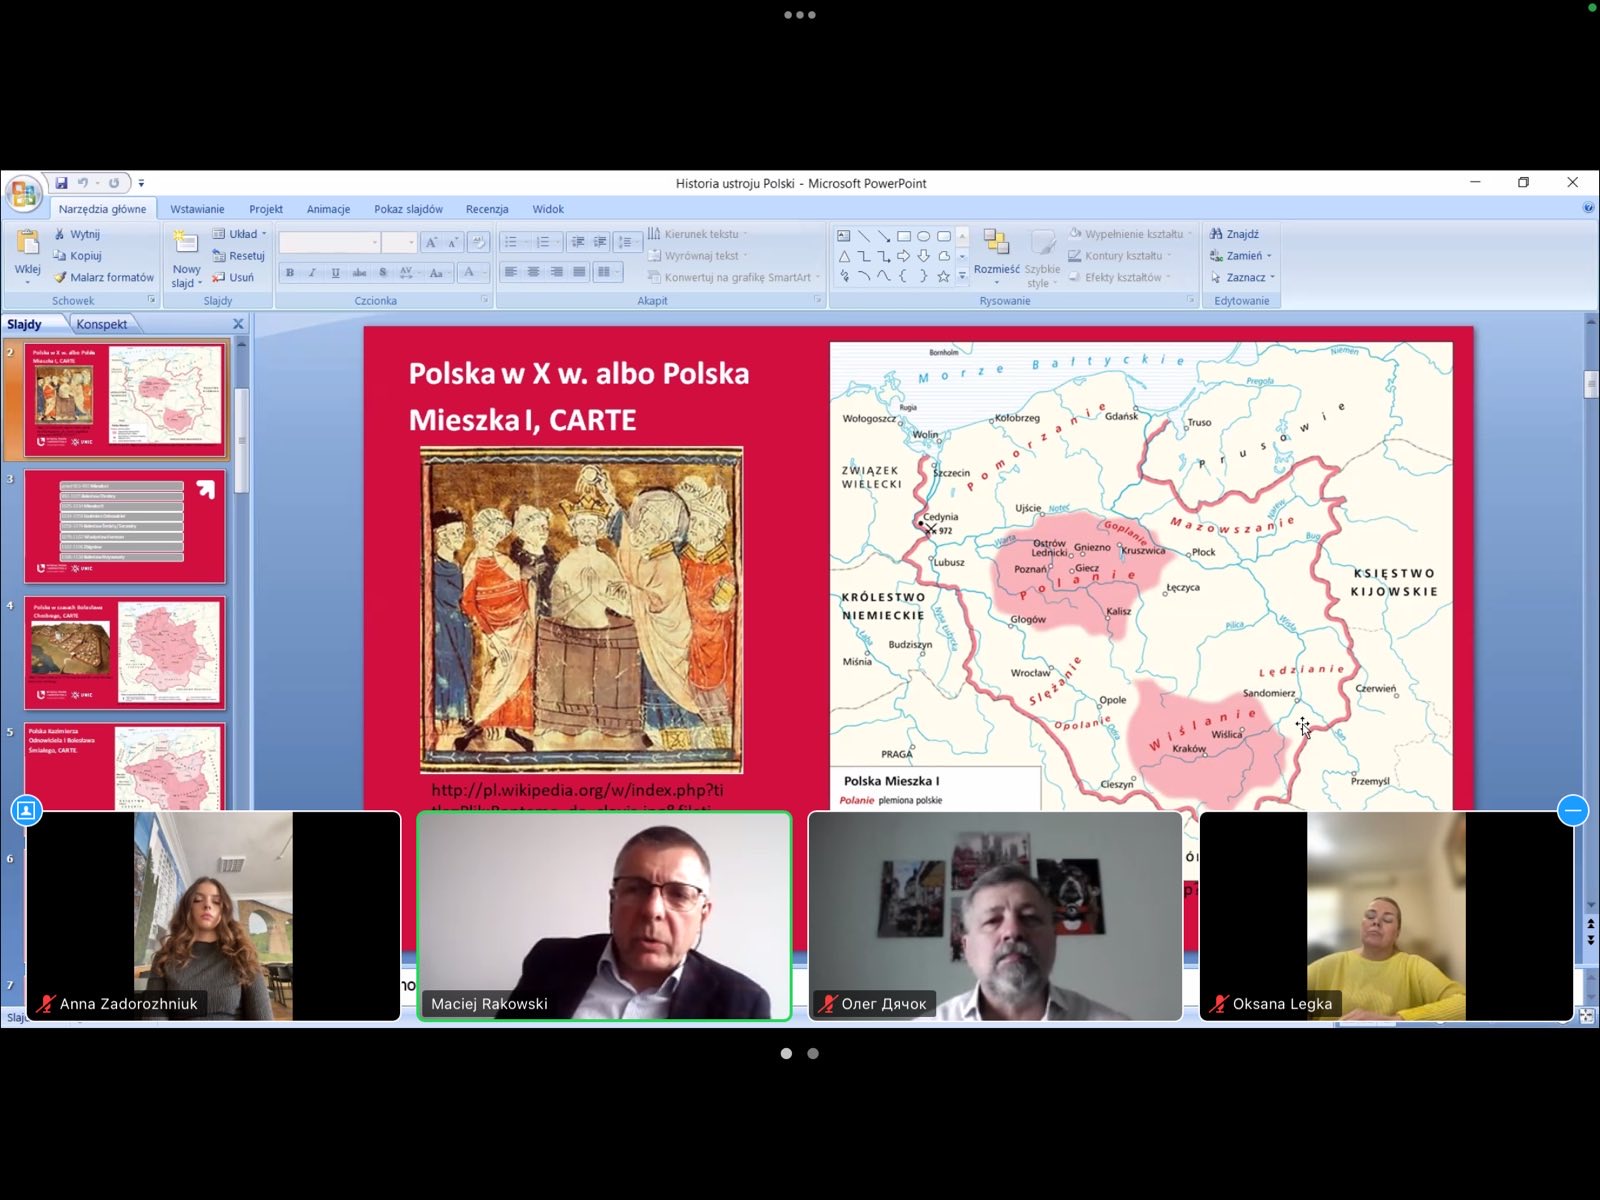Select the star shape in shapes gallery
The image size is (1600, 1200).
tap(943, 277)
